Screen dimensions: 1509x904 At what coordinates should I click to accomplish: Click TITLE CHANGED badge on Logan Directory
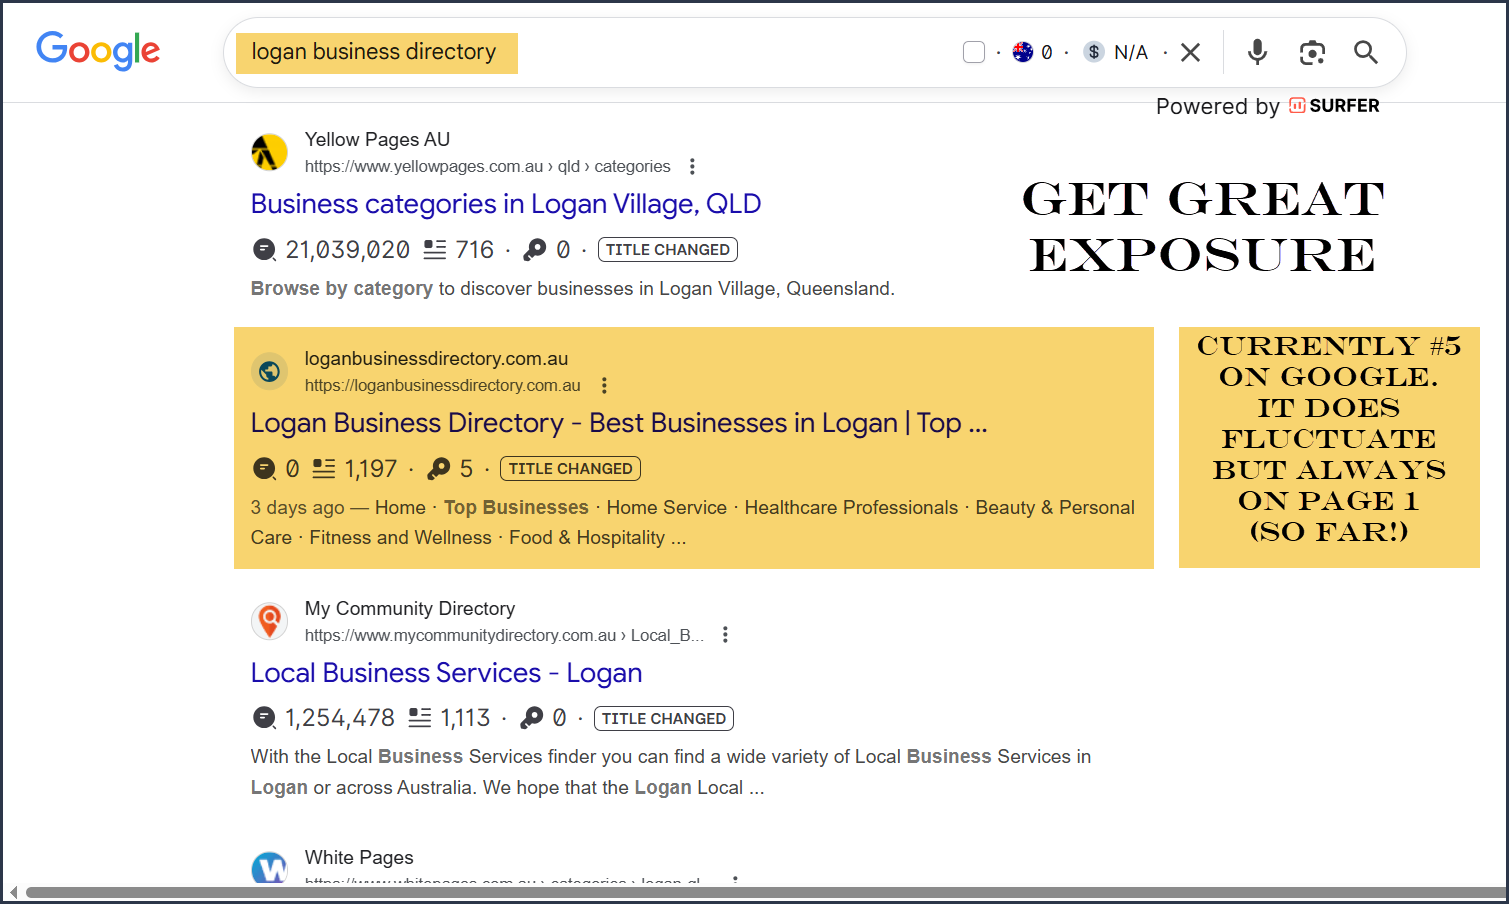click(x=570, y=469)
